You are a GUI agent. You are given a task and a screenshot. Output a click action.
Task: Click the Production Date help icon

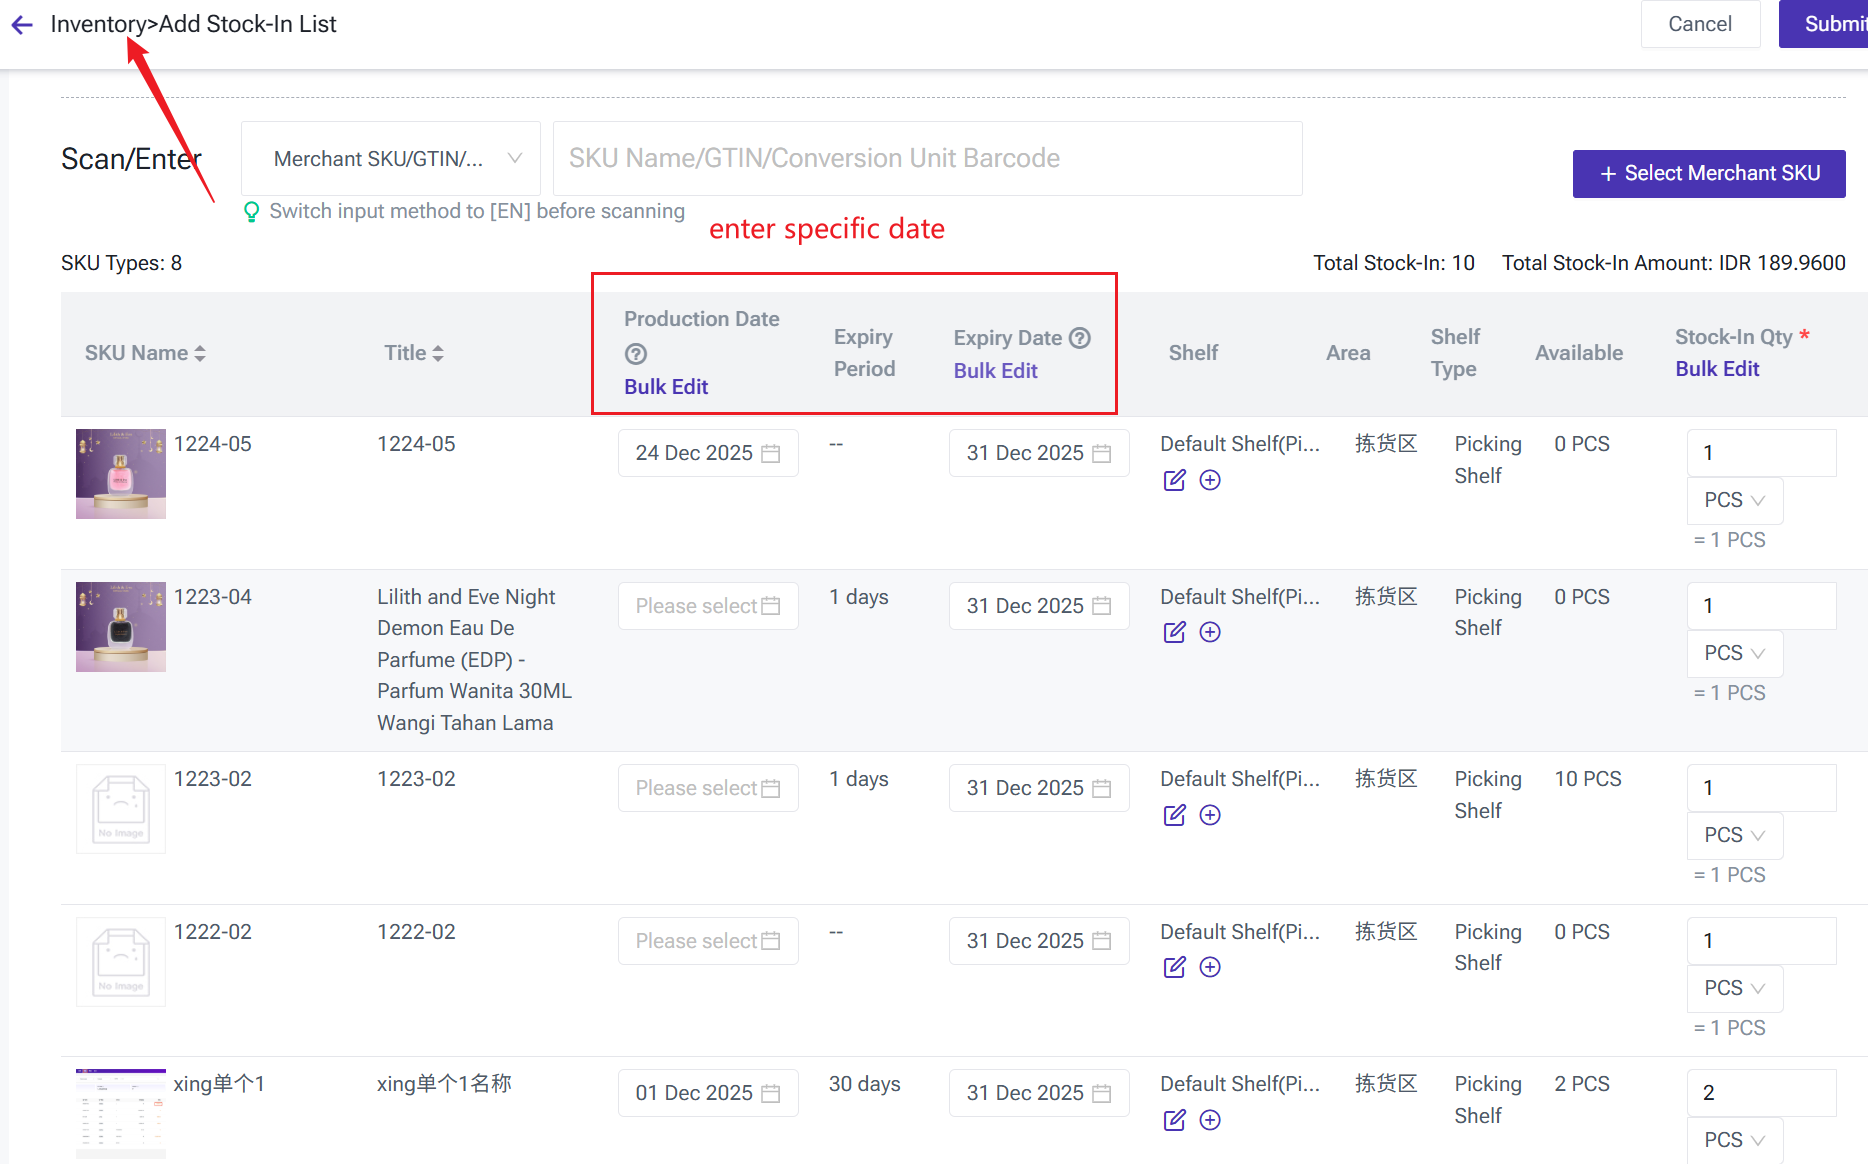pyautogui.click(x=636, y=354)
